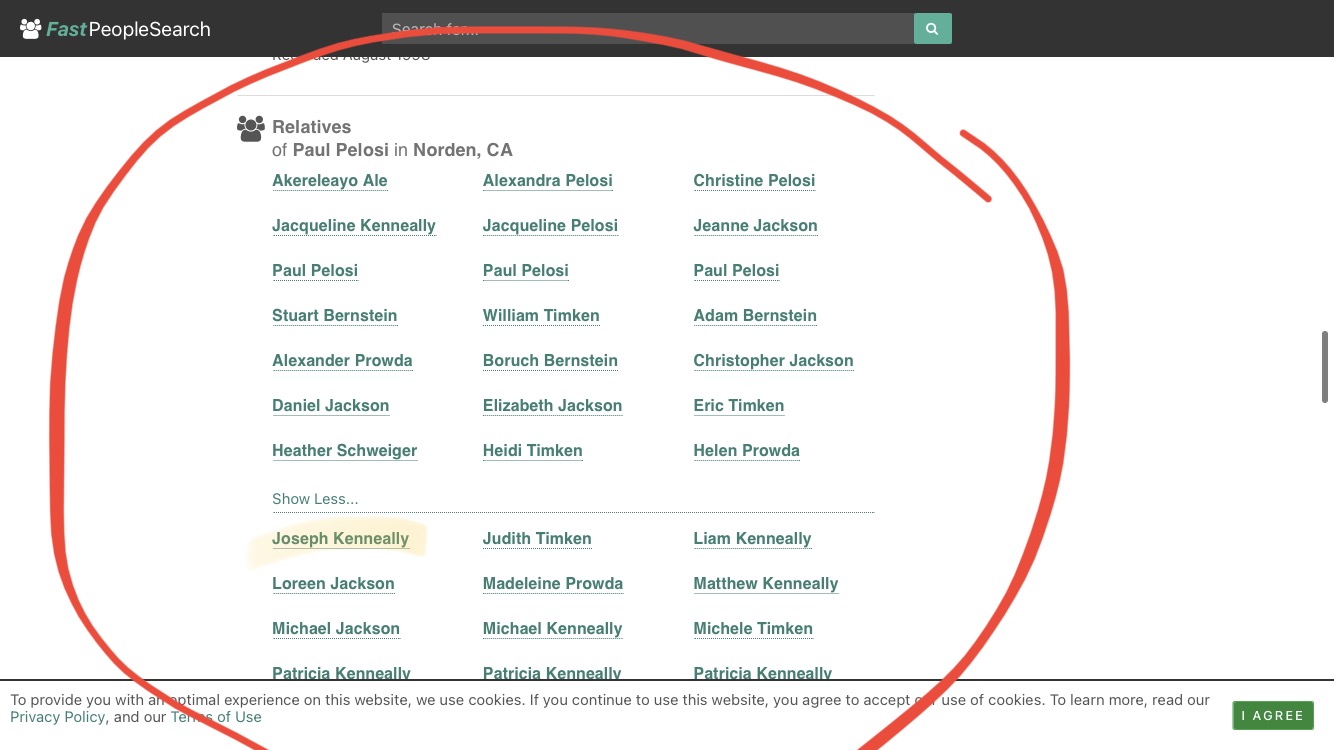Open Eric Timken's profile
This screenshot has width=1334, height=750.
[739, 406]
